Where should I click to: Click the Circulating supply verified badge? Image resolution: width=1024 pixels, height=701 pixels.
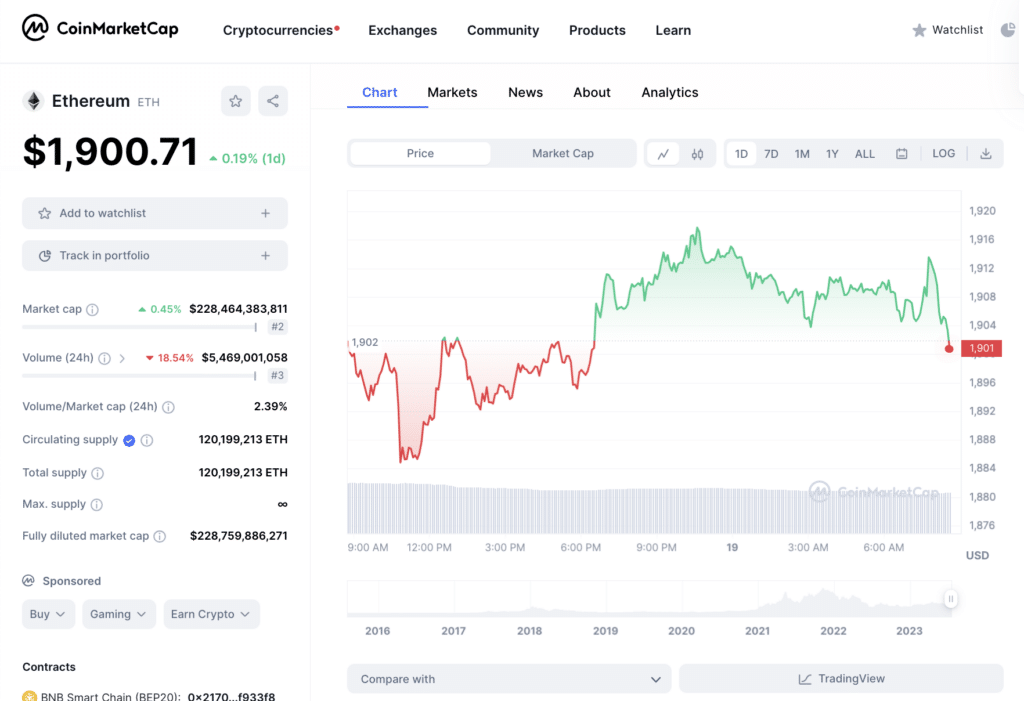129,440
